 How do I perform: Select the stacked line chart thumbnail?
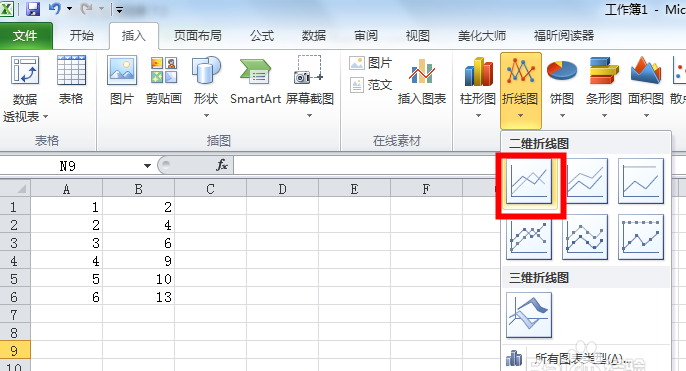(x=585, y=181)
